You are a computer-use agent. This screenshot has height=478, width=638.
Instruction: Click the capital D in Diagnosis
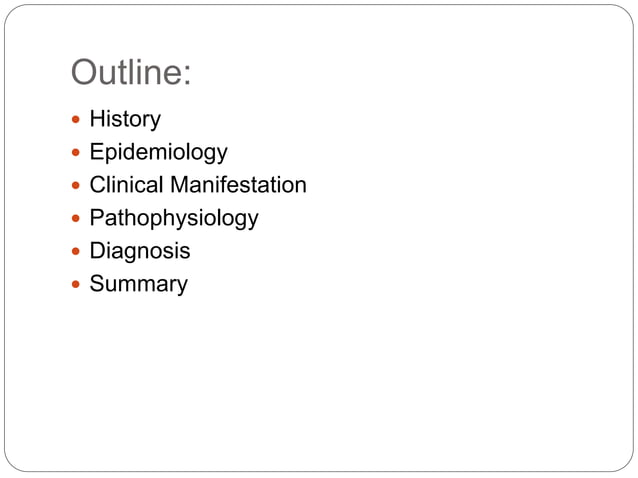[98, 250]
